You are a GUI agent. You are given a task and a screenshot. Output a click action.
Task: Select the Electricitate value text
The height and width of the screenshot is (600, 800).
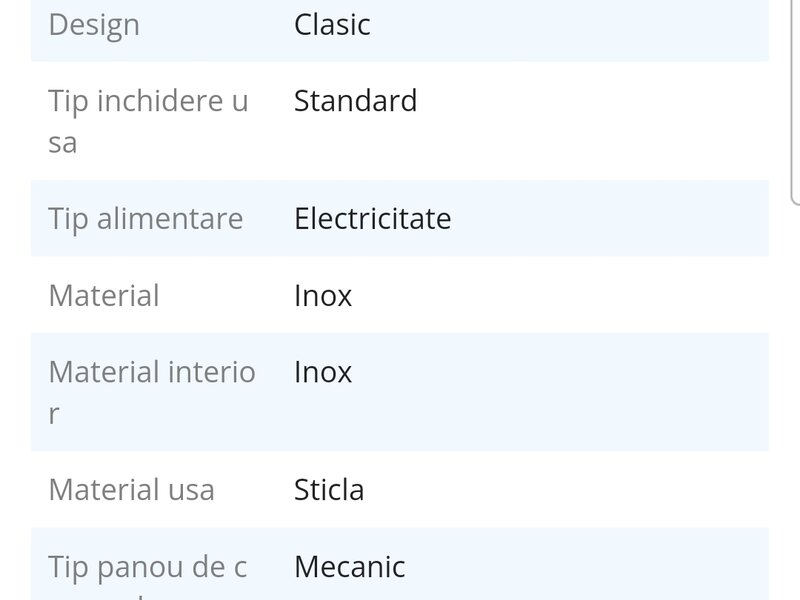click(x=372, y=219)
